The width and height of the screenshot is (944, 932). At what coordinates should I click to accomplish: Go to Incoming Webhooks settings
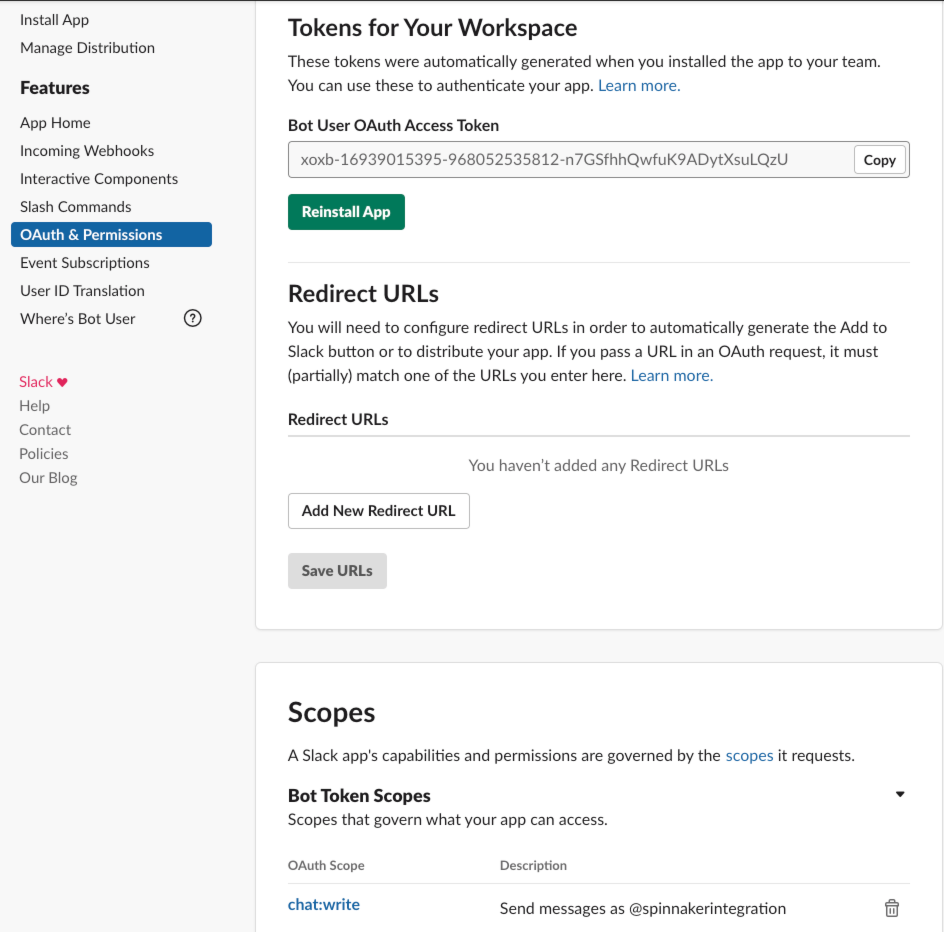87,151
